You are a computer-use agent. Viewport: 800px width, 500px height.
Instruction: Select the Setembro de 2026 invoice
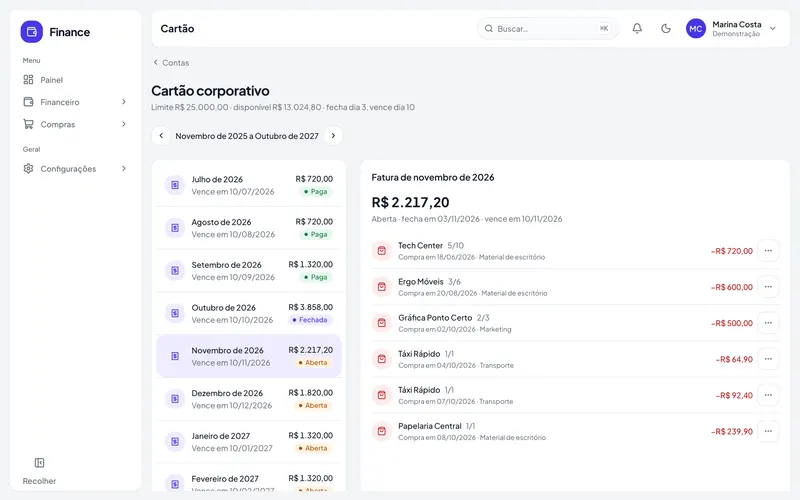click(x=248, y=271)
